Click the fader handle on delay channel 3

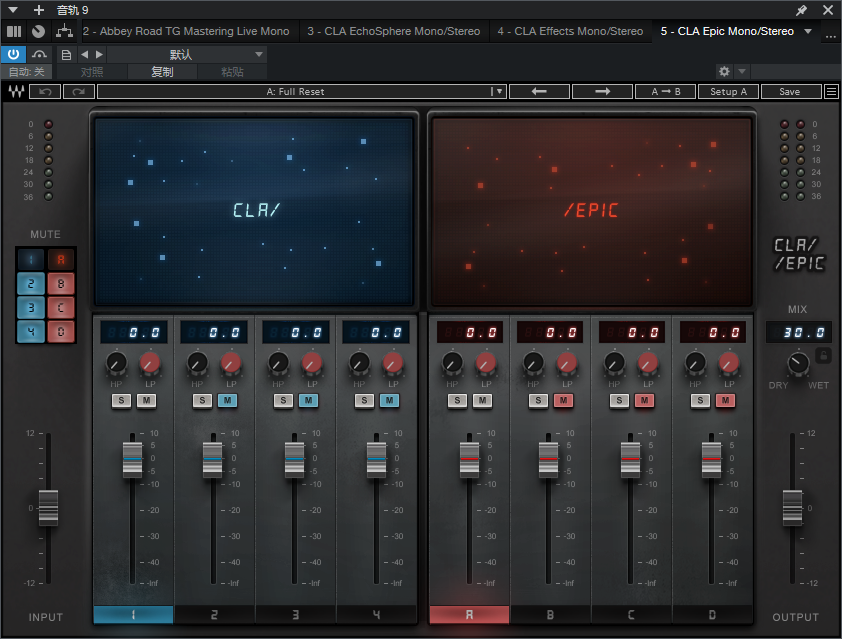(x=294, y=460)
